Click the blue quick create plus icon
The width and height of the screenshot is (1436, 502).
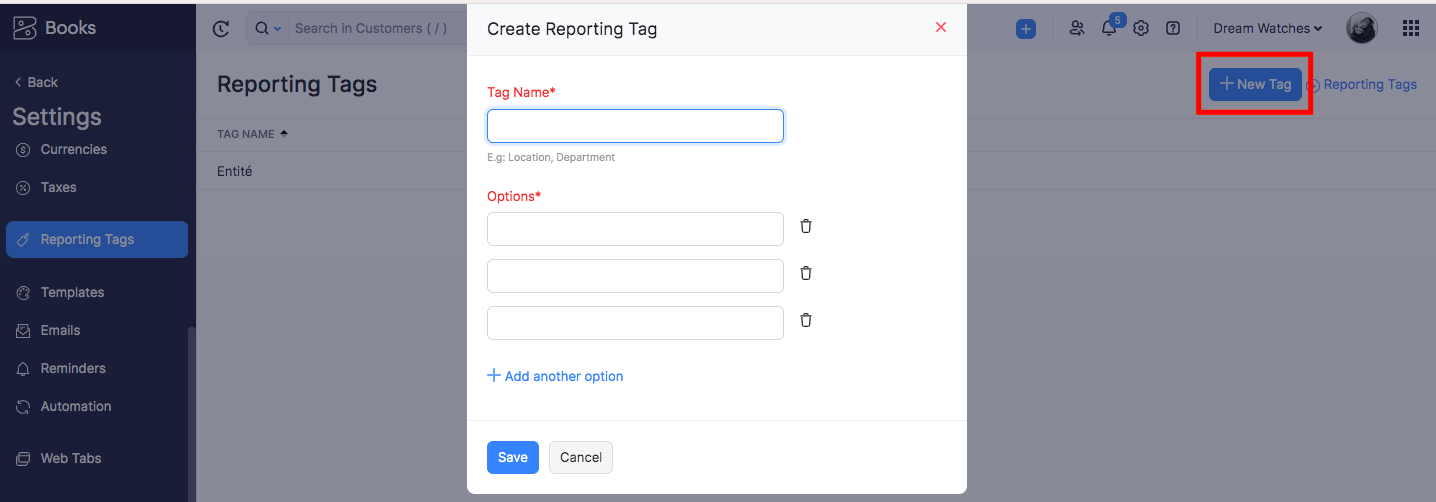point(1026,29)
